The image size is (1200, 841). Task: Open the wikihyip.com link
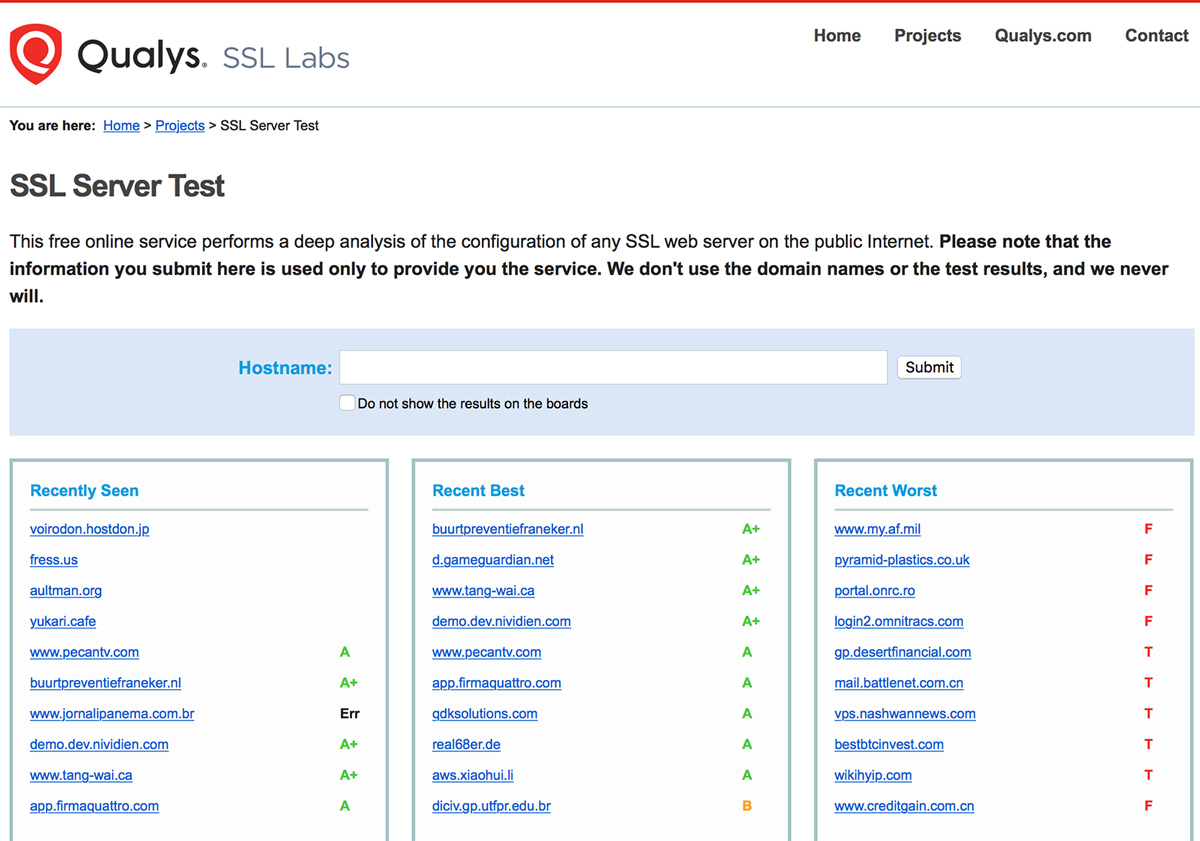click(x=873, y=776)
